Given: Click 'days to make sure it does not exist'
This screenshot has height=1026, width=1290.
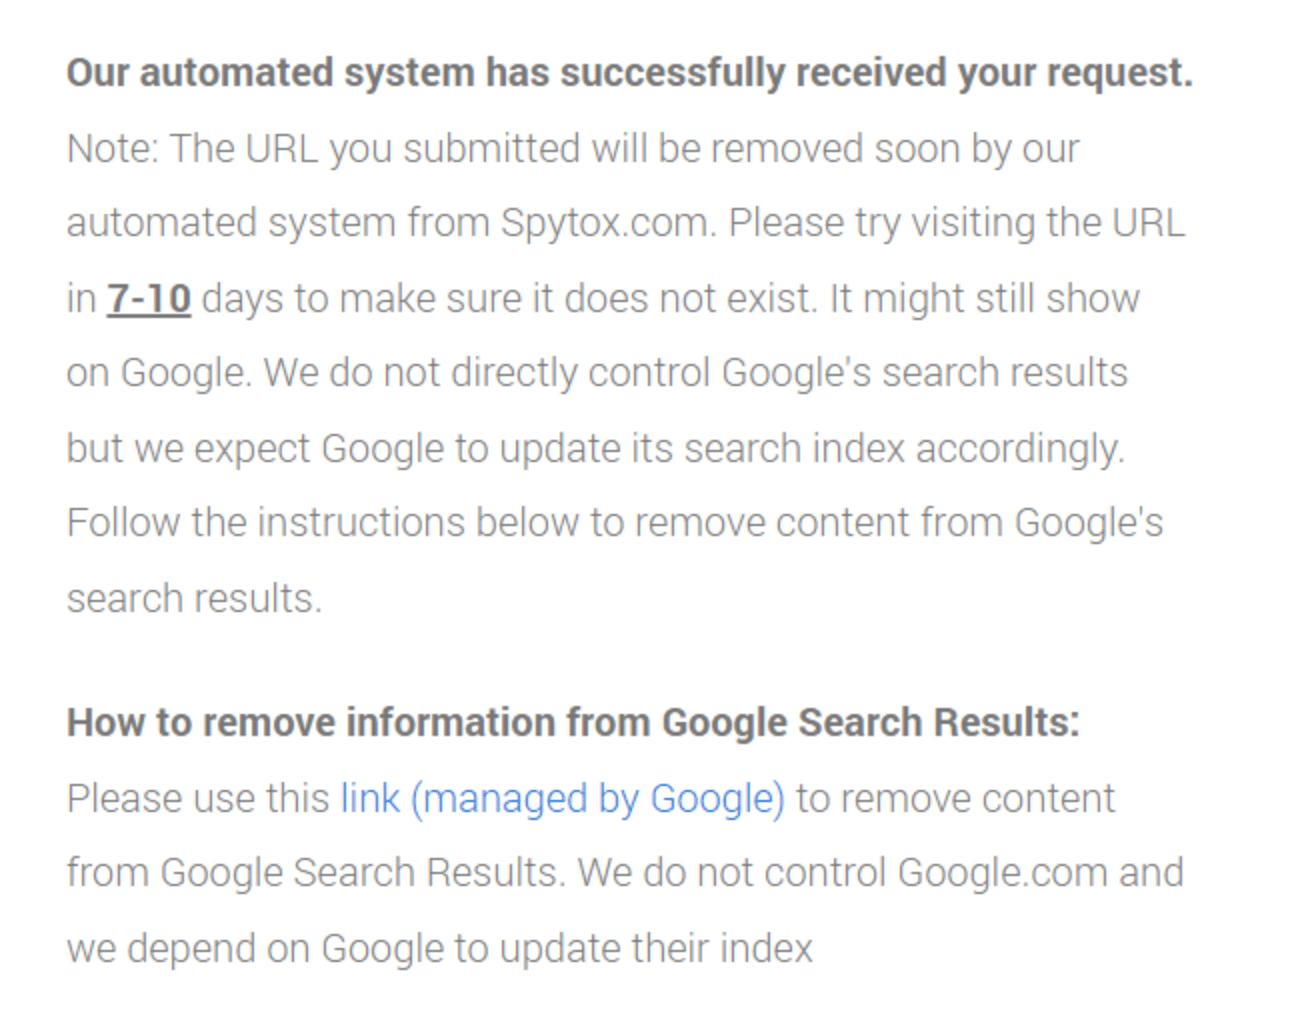Looking at the screenshot, I should pyautogui.click(x=510, y=299).
